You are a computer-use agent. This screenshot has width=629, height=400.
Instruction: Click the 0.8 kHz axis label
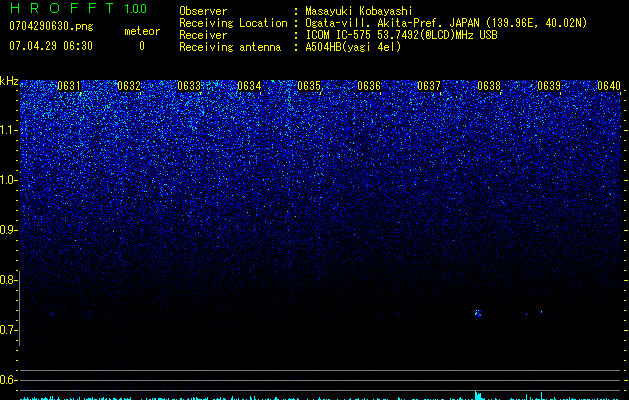(x=9, y=280)
